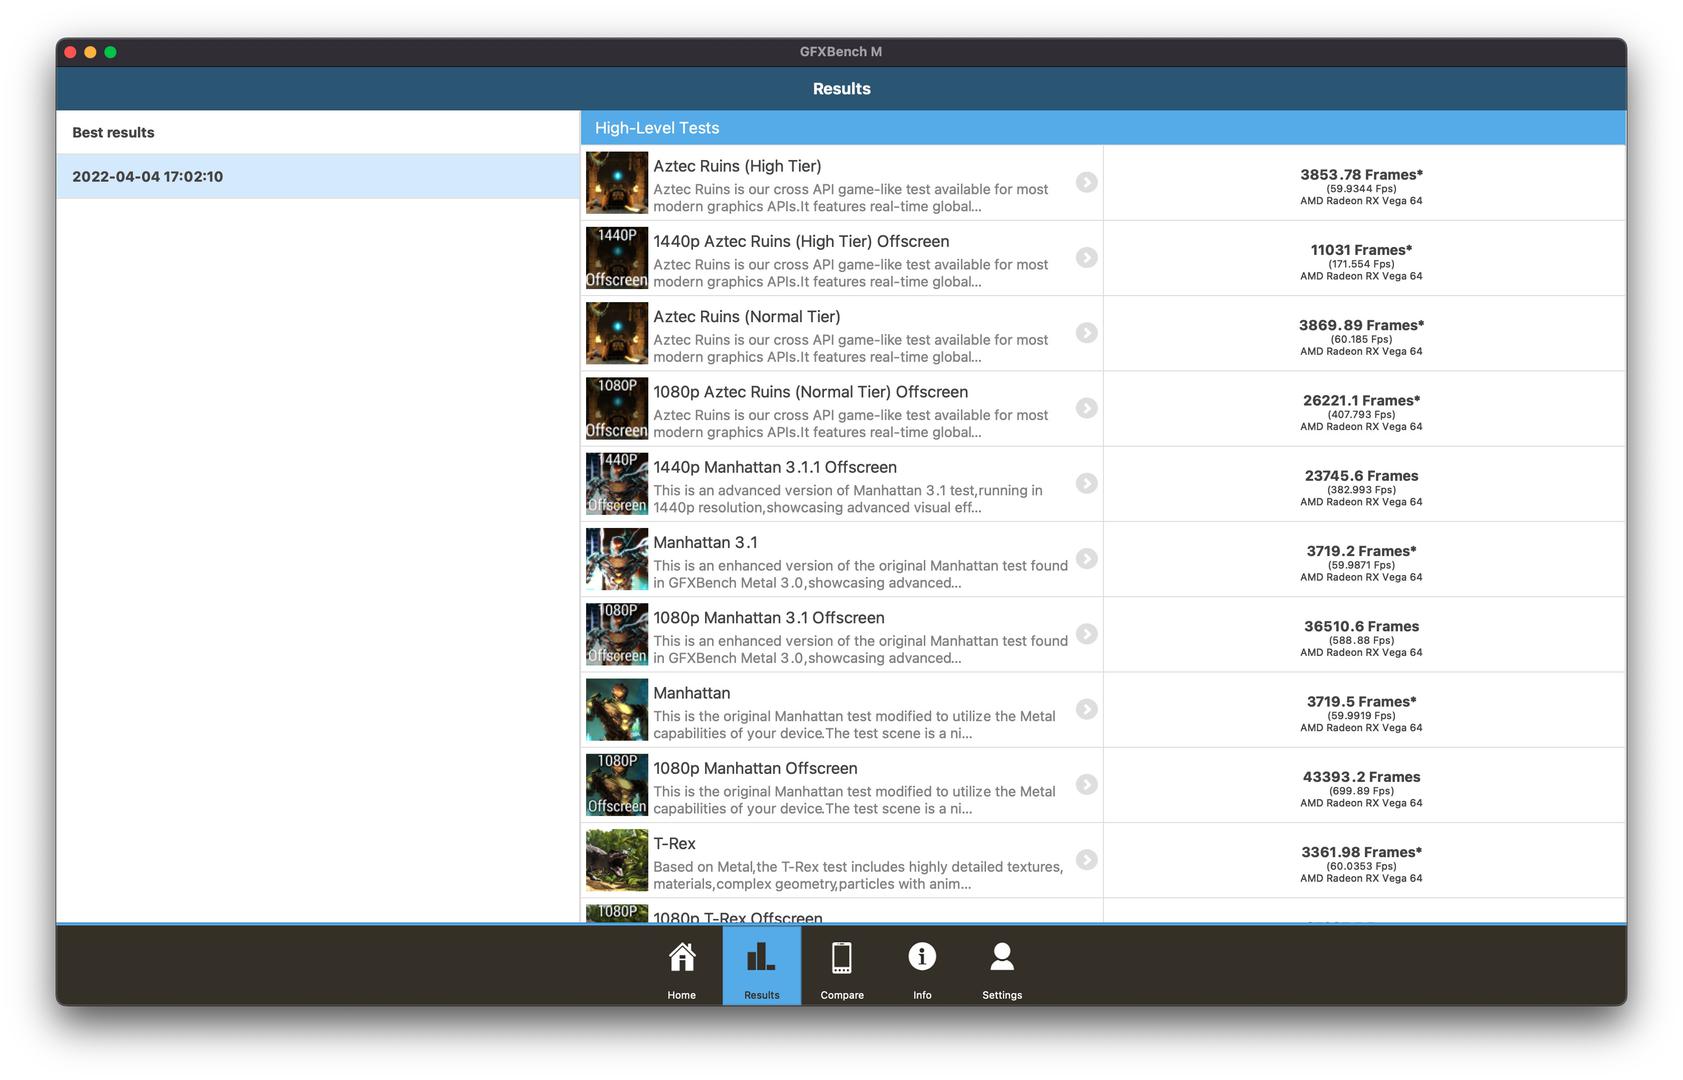The image size is (1683, 1080).
Task: Click the 36510.6 Frames result
Action: pyautogui.click(x=1361, y=626)
